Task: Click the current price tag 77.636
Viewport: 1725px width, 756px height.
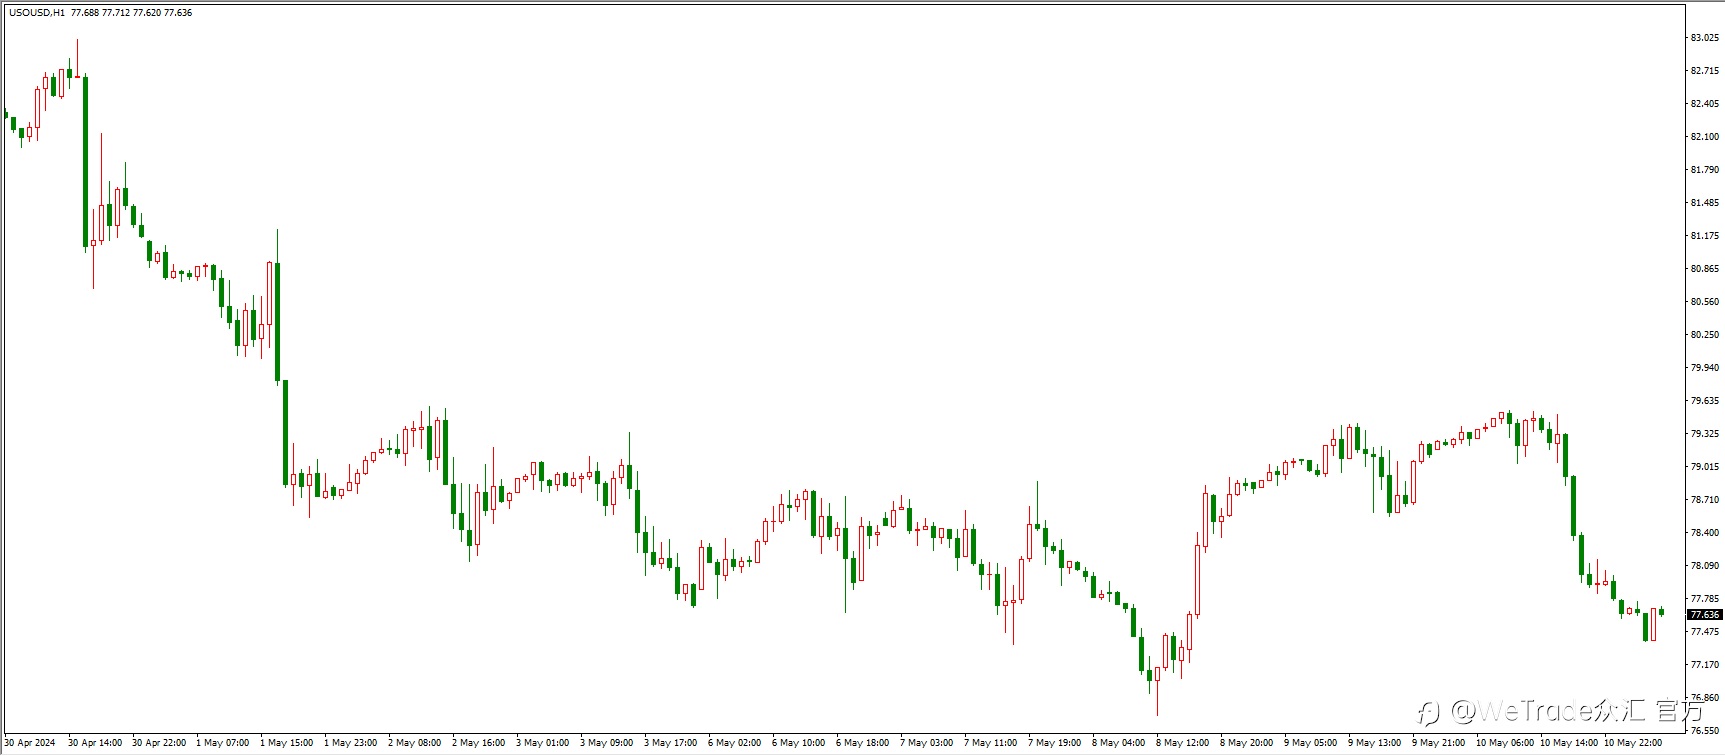Action: (1705, 615)
